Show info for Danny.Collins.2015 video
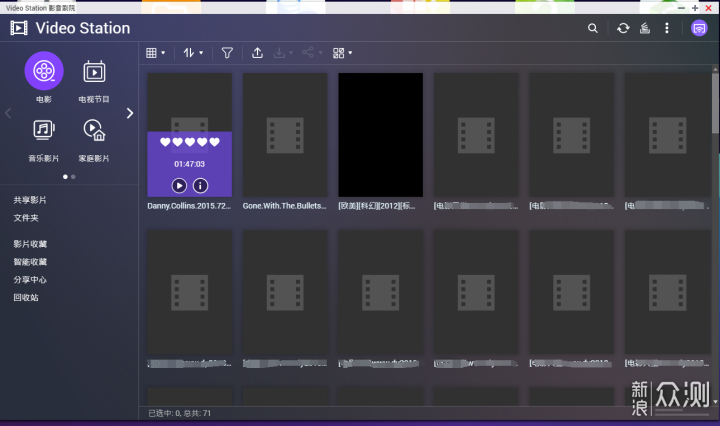Viewport: 720px width, 426px height. point(200,185)
